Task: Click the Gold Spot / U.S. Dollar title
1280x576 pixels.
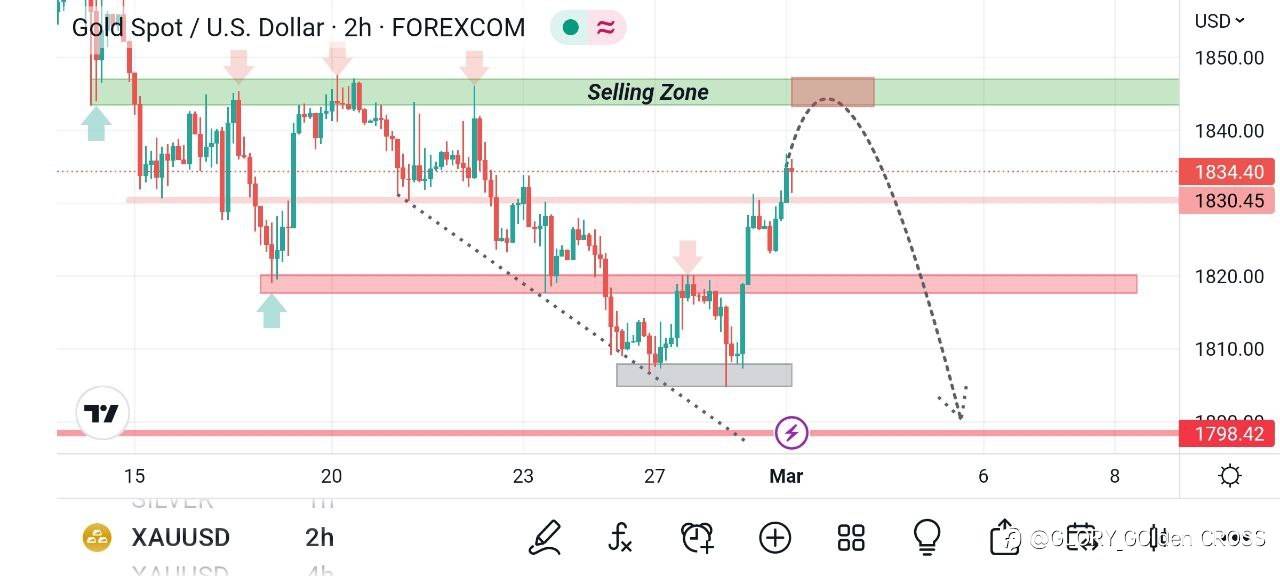Action: tap(198, 27)
